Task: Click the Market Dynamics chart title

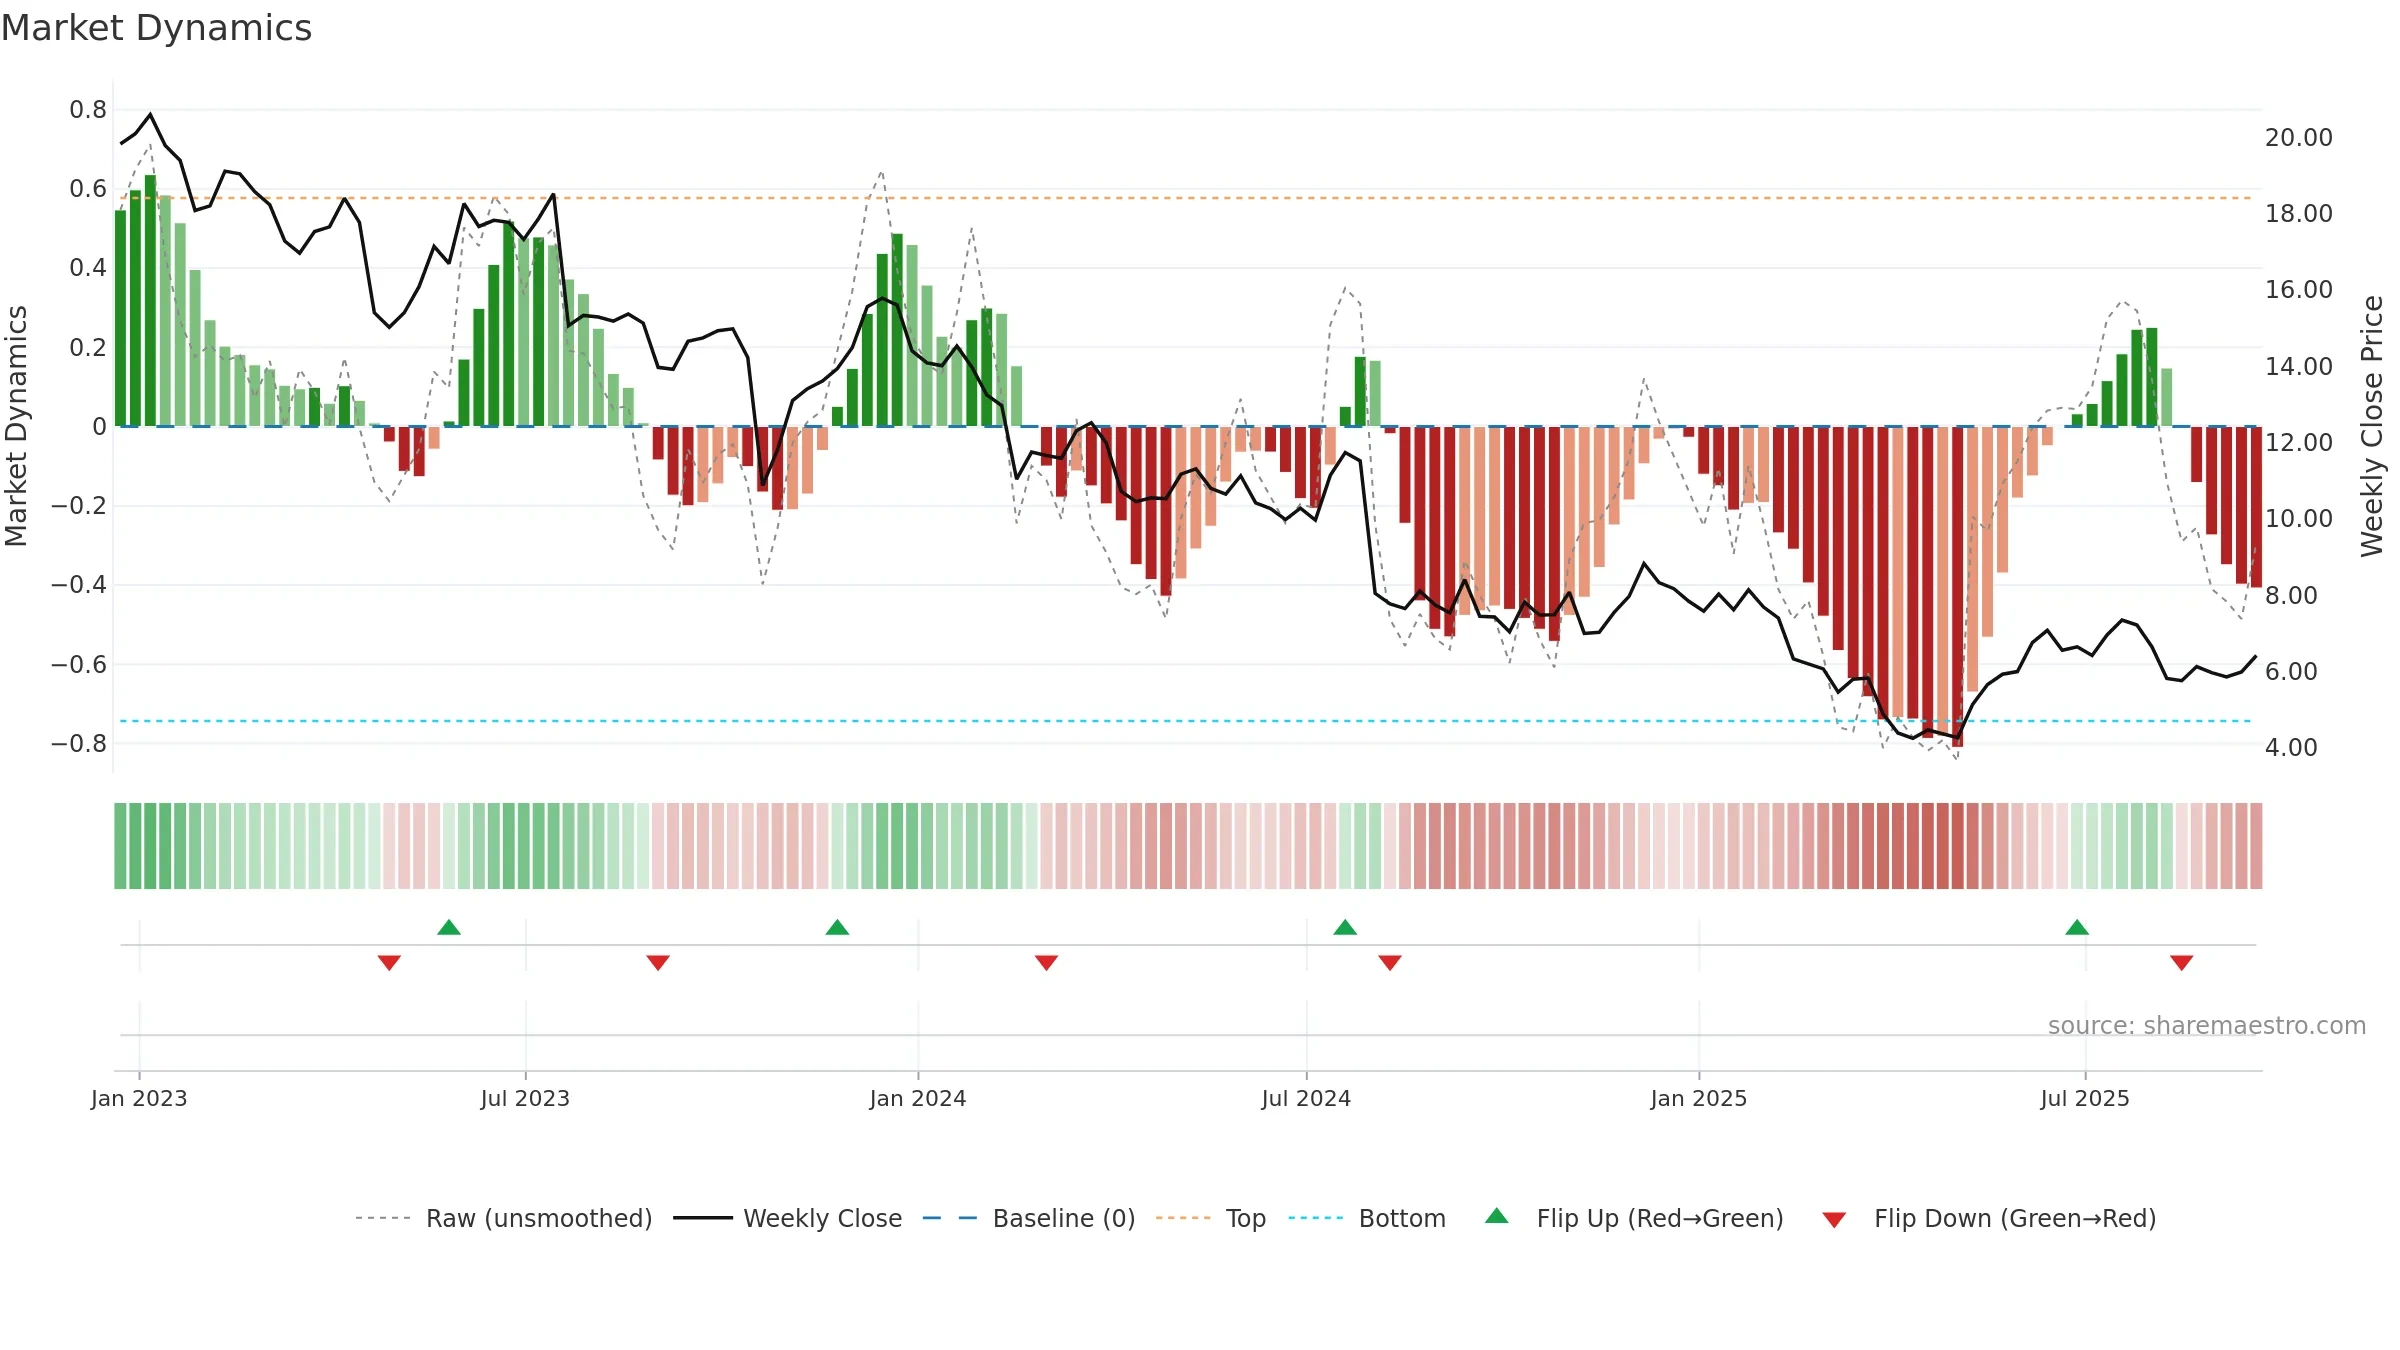Action: tap(157, 28)
